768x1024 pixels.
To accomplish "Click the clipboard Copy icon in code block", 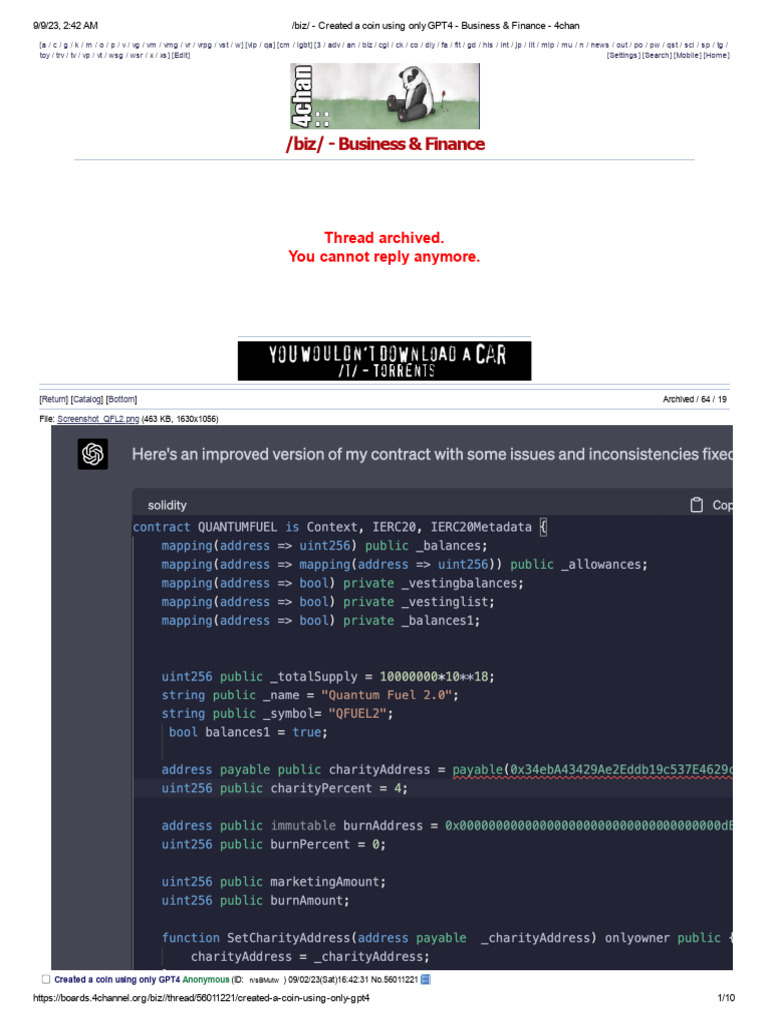I will pos(697,505).
